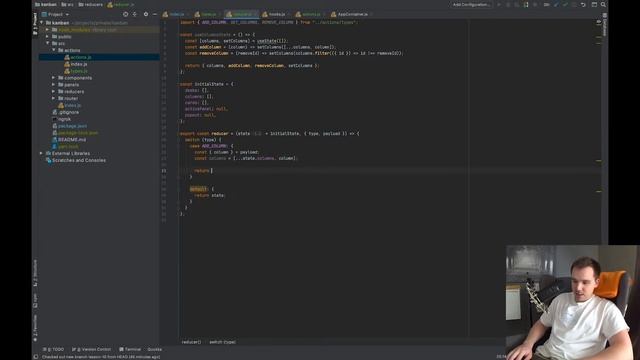Click the Git update project blue arrow
640x360 pixels.
pos(556,4)
